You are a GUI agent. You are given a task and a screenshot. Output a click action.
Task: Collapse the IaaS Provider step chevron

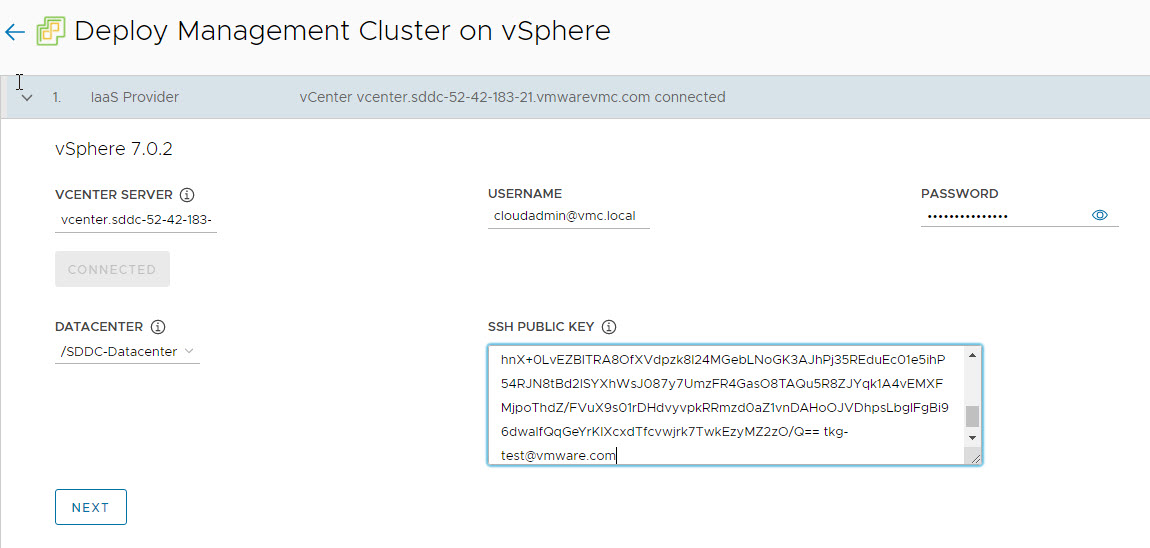coord(27,98)
